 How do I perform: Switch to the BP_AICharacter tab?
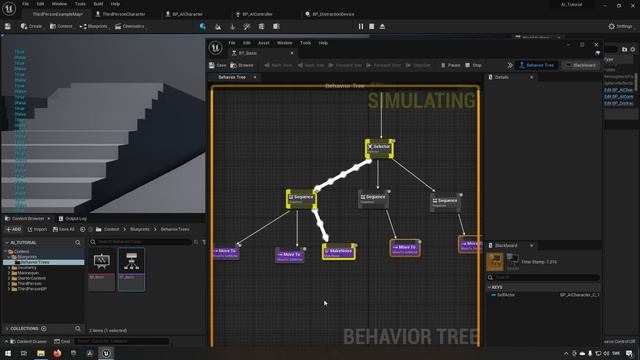[184, 14]
